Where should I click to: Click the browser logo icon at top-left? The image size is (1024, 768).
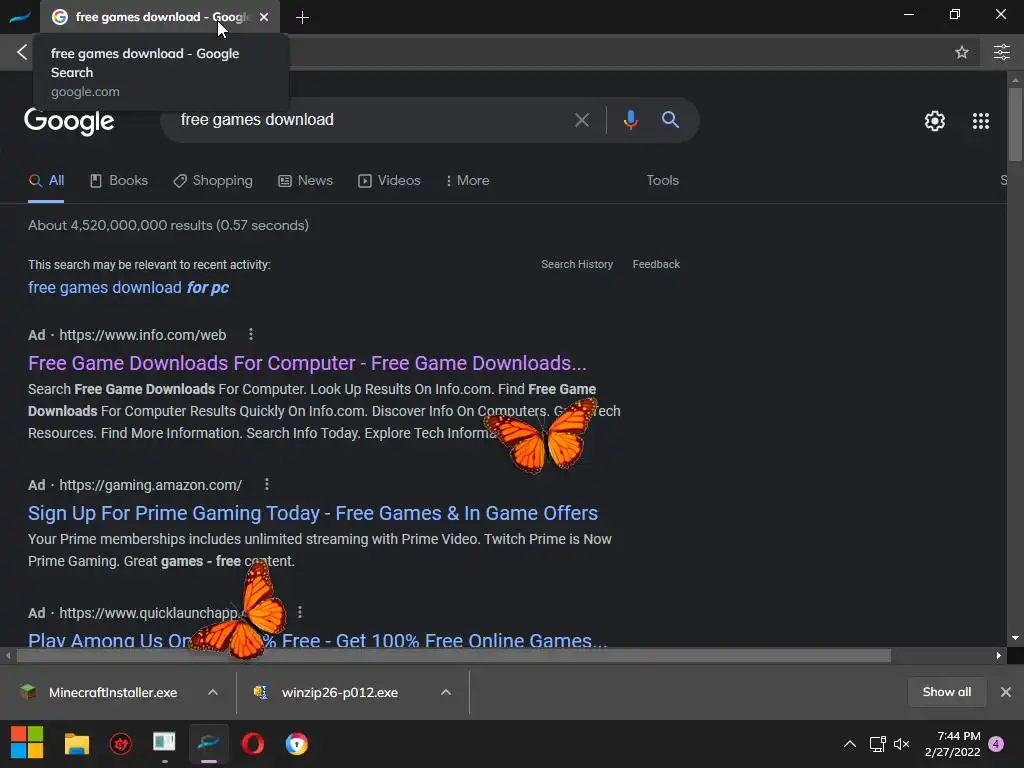20,17
